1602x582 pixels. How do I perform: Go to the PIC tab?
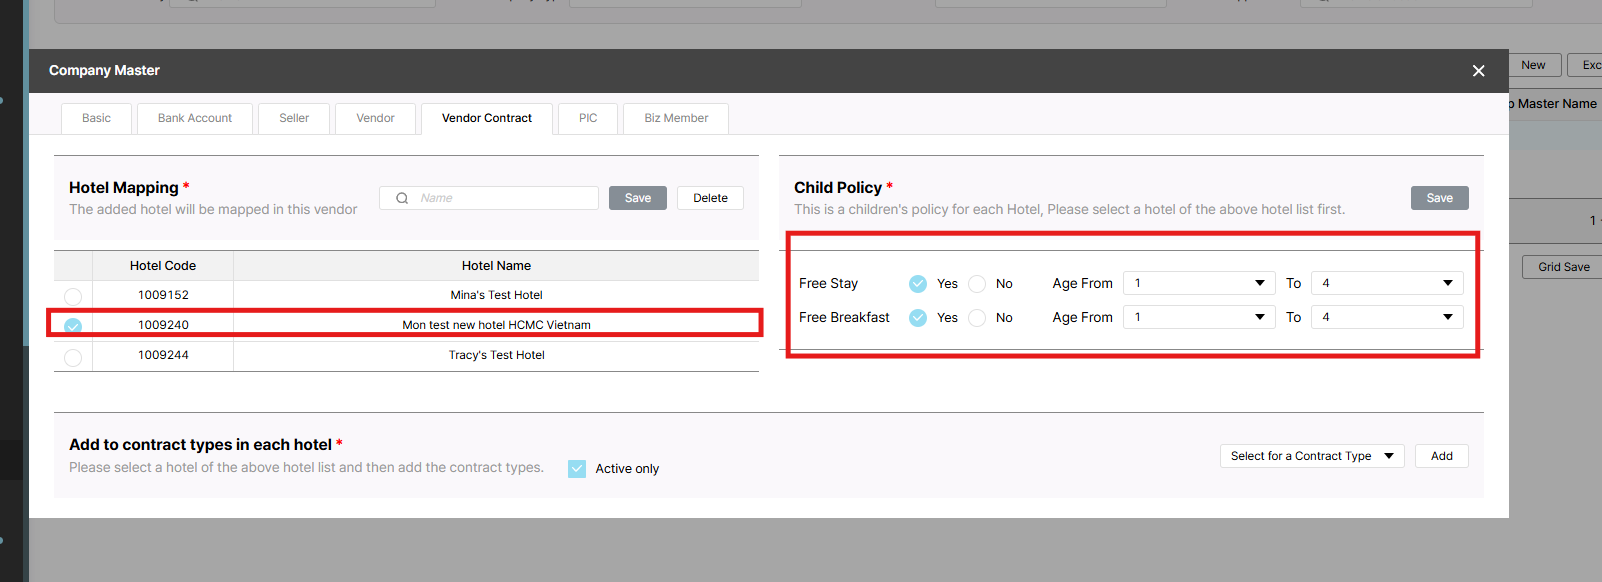coord(588,118)
